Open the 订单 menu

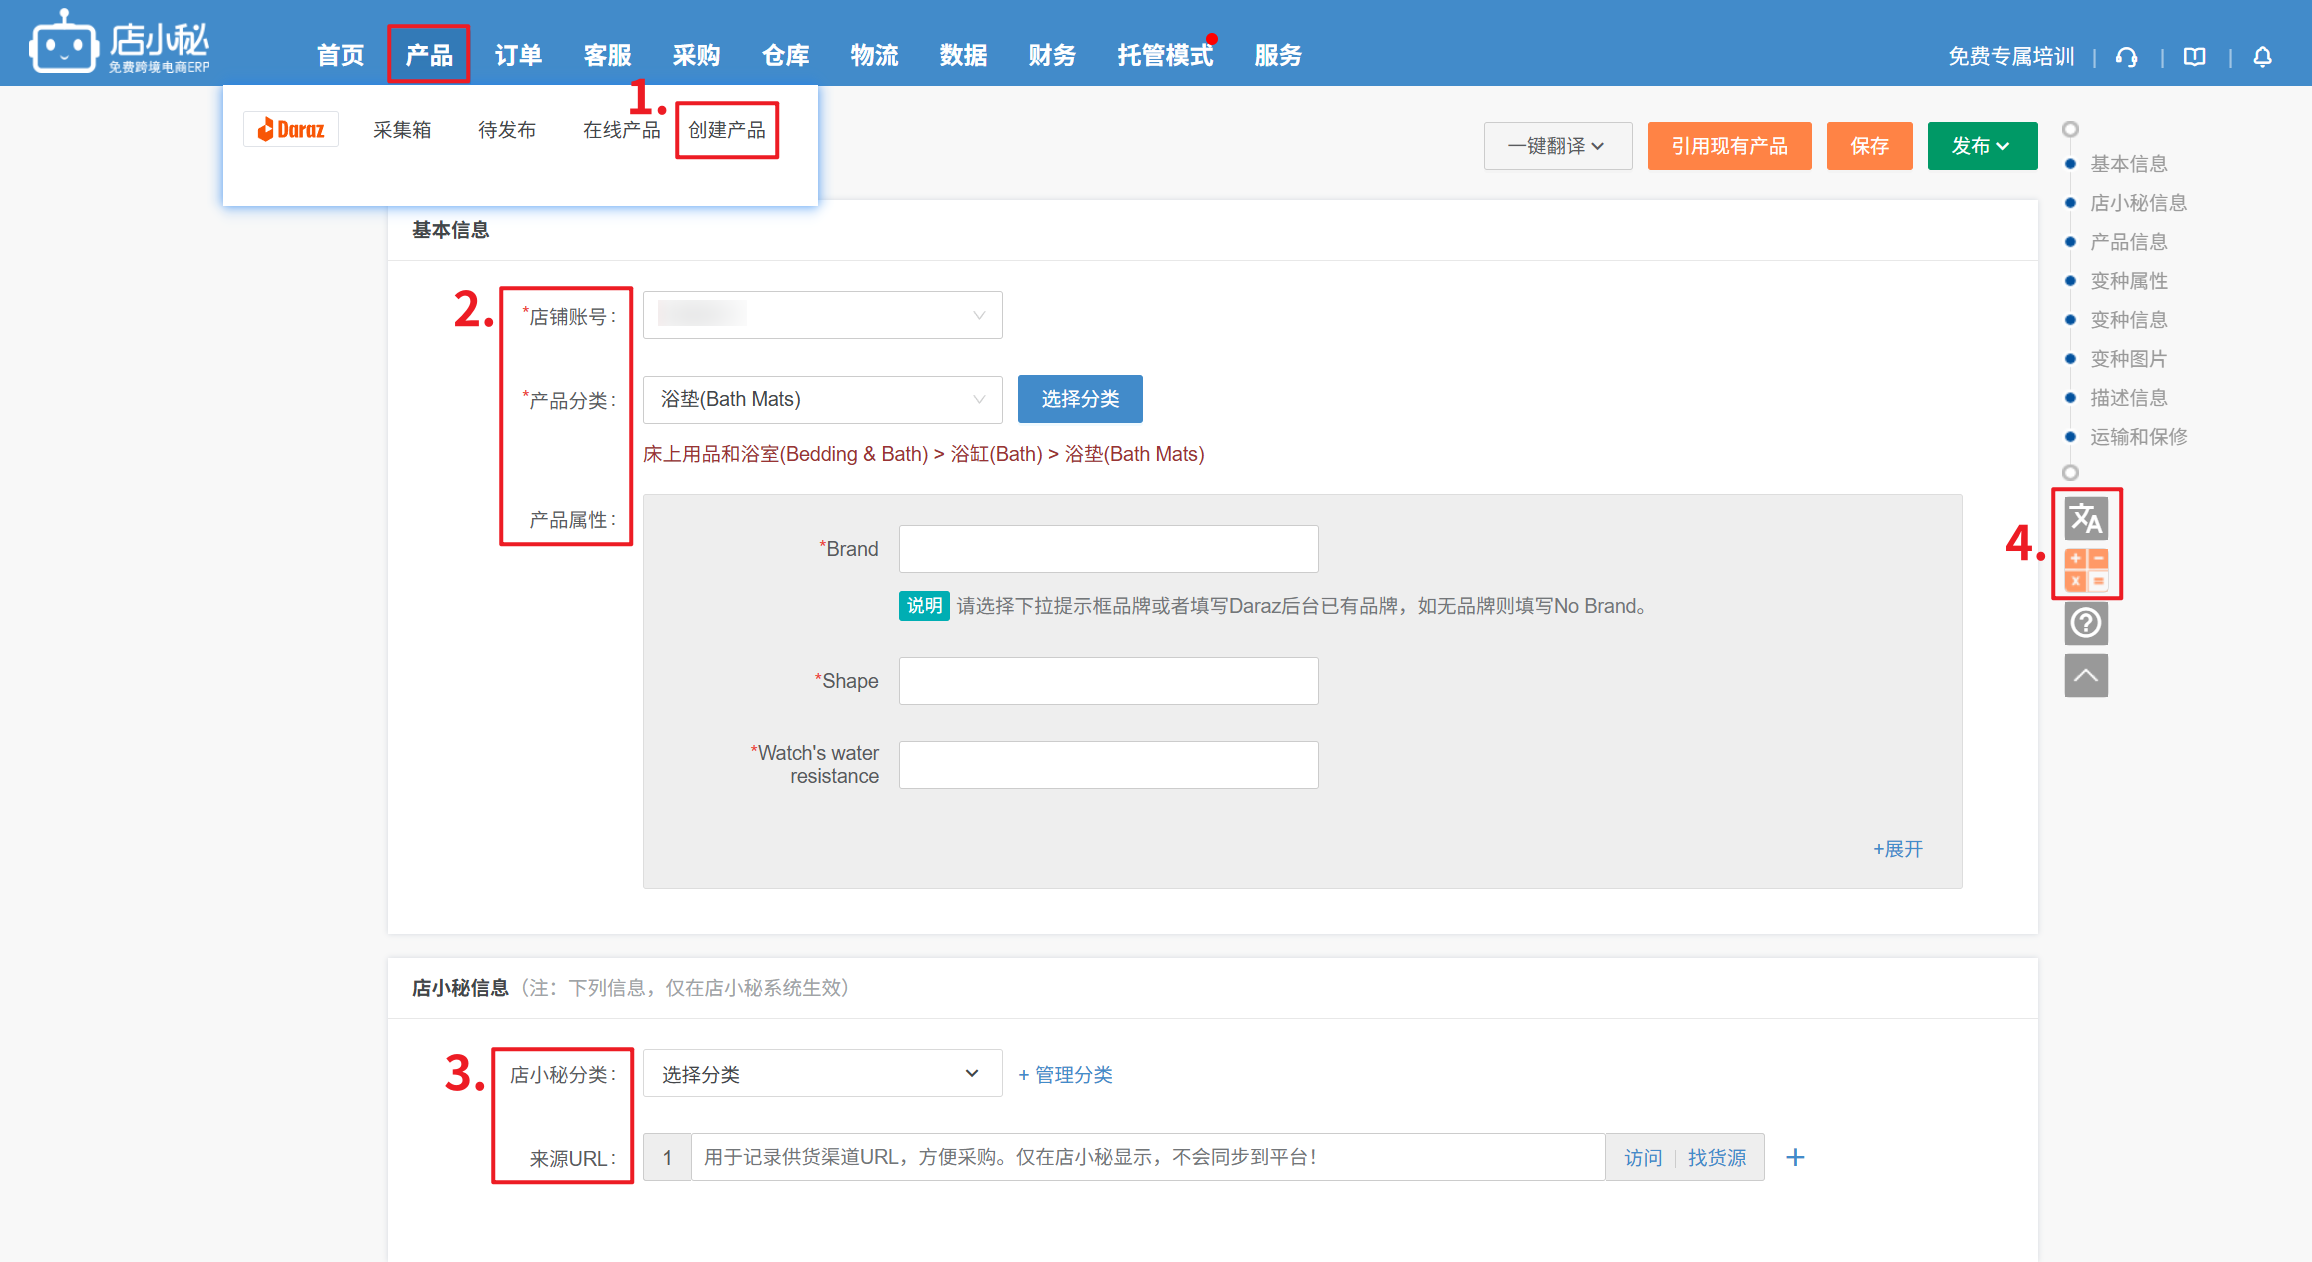[518, 55]
